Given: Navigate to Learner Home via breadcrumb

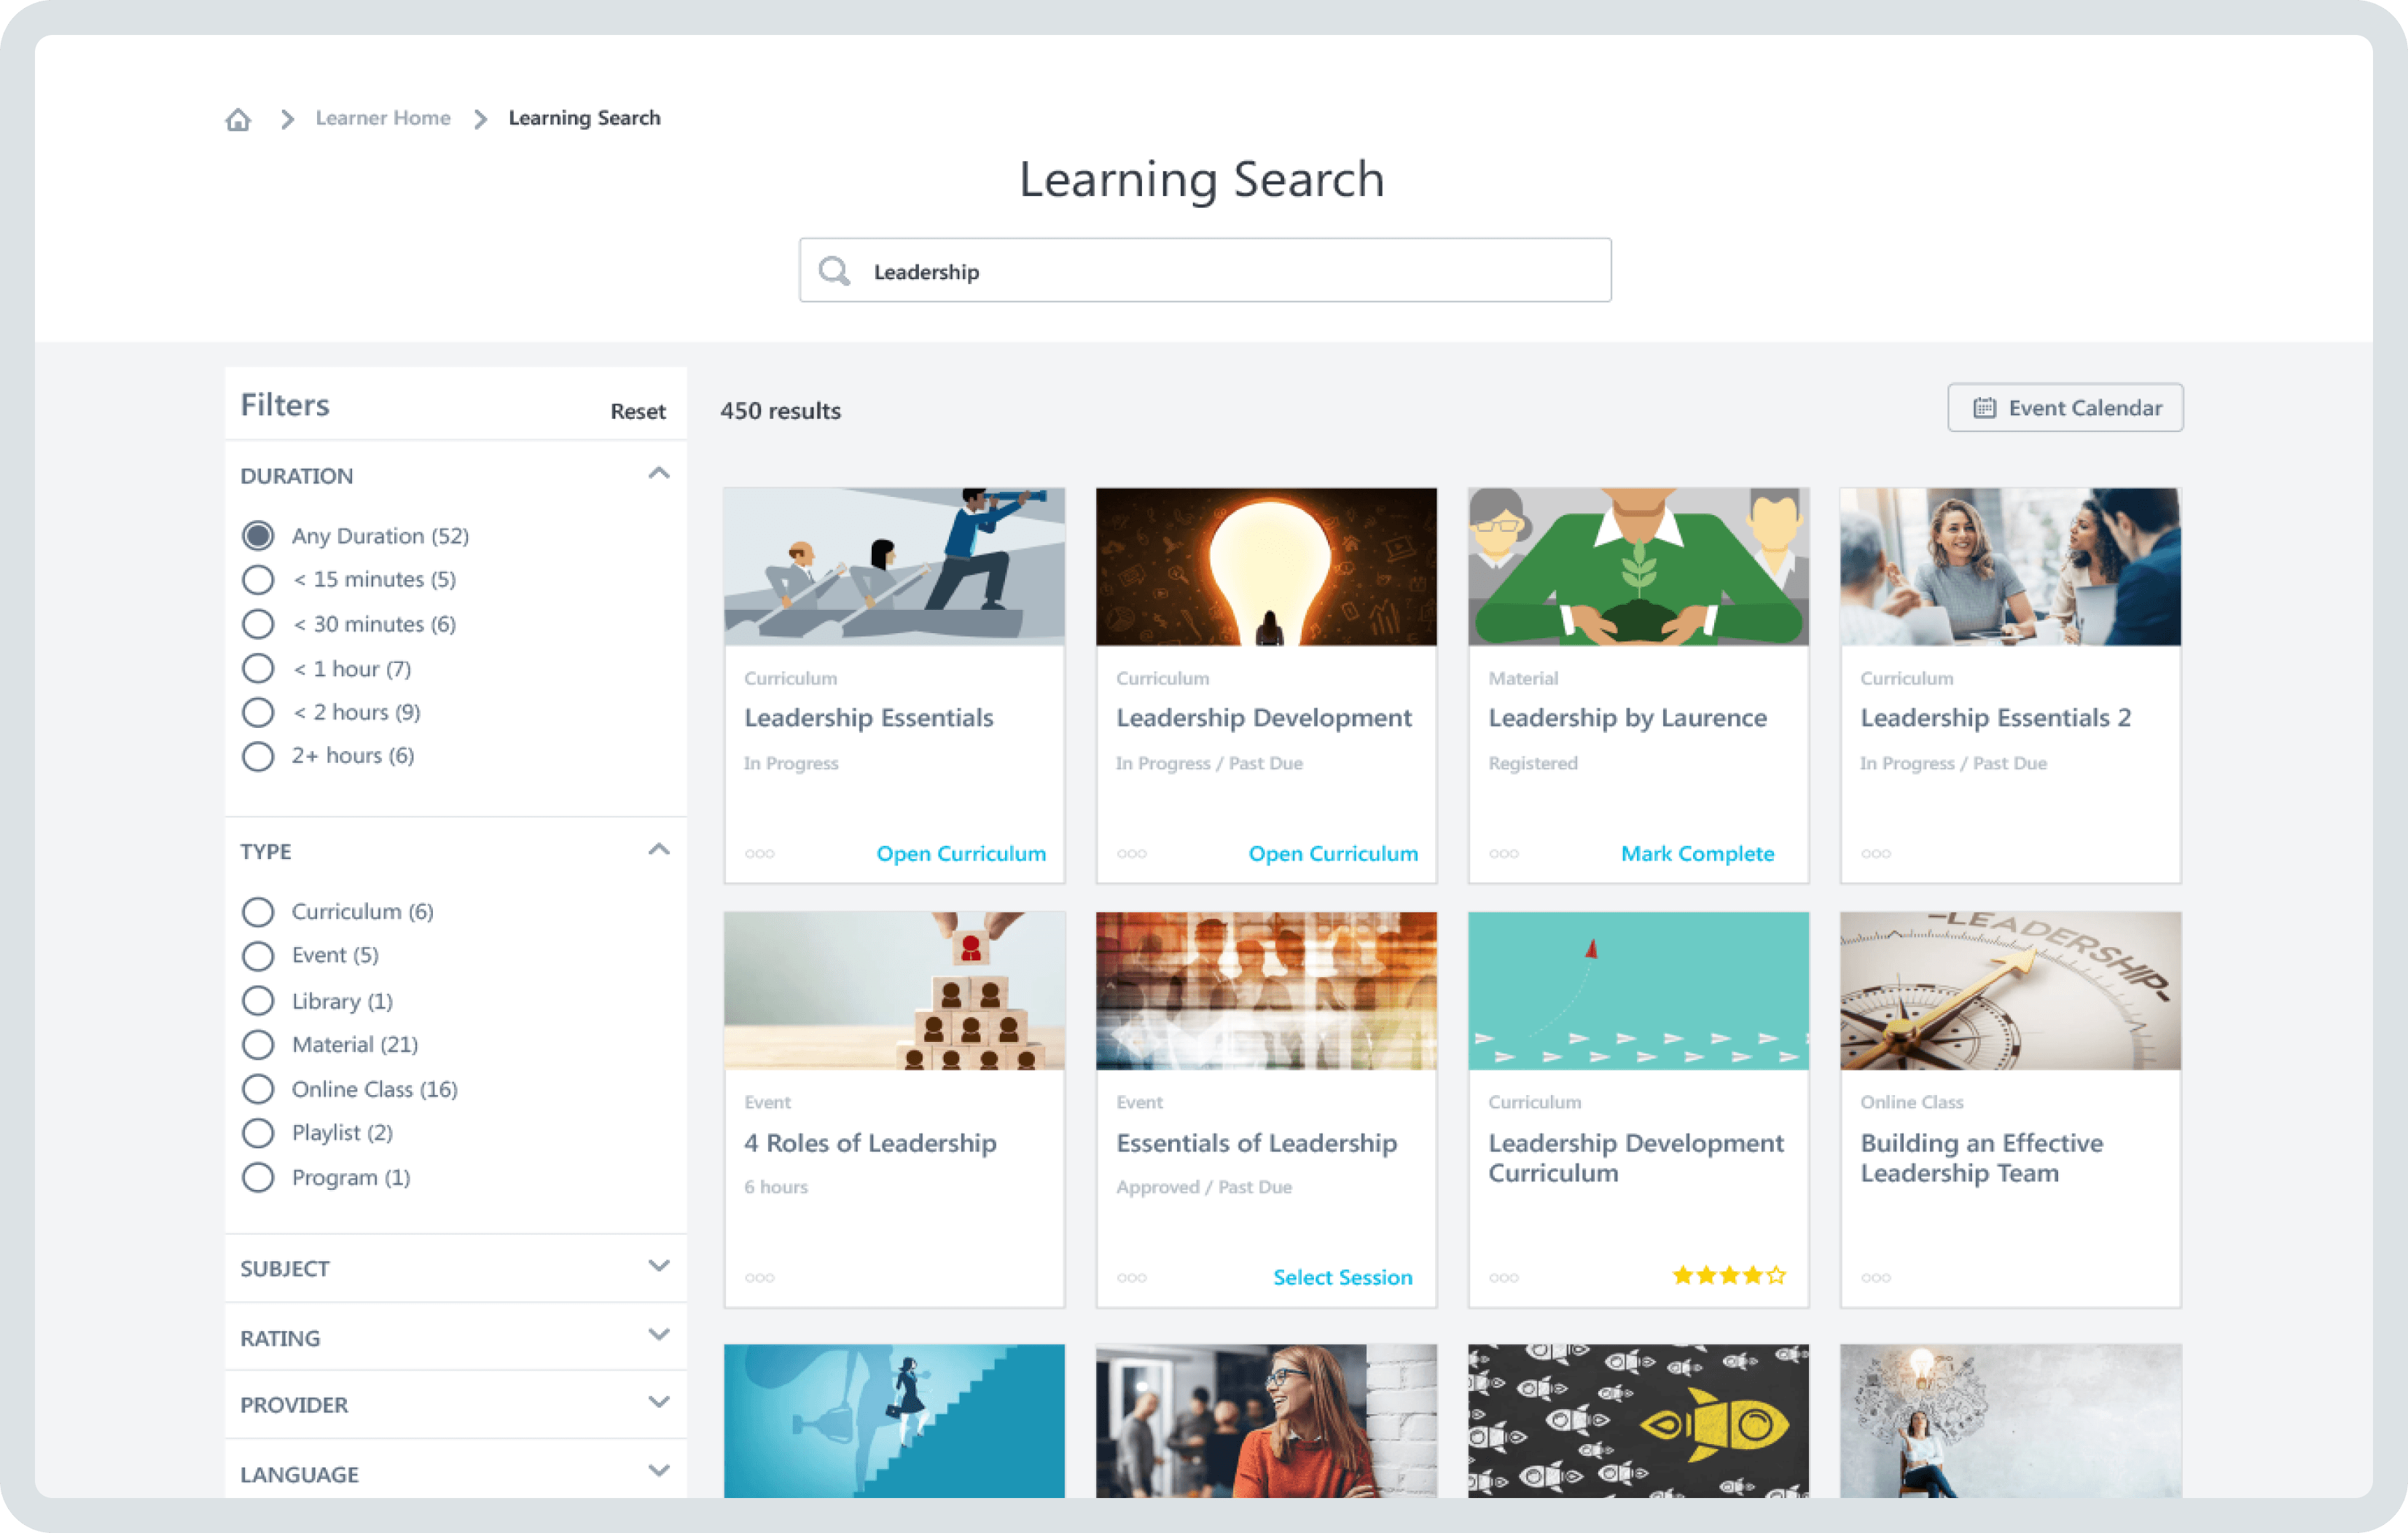Looking at the screenshot, I should (x=382, y=118).
